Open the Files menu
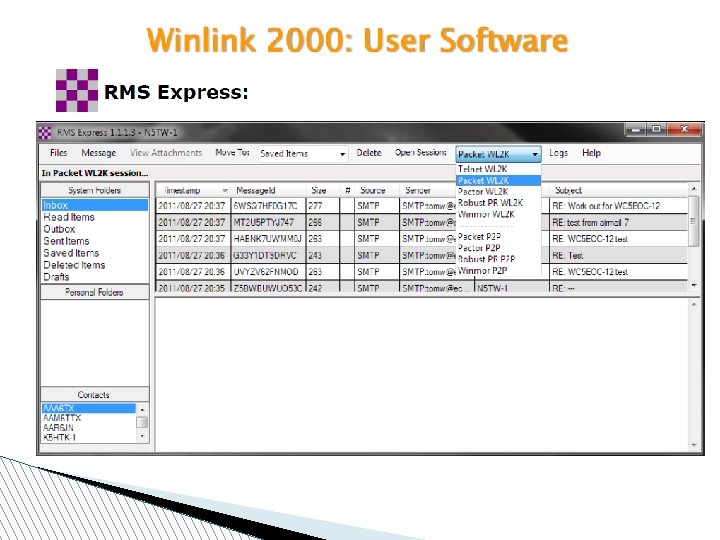720x540 pixels. tap(58, 153)
